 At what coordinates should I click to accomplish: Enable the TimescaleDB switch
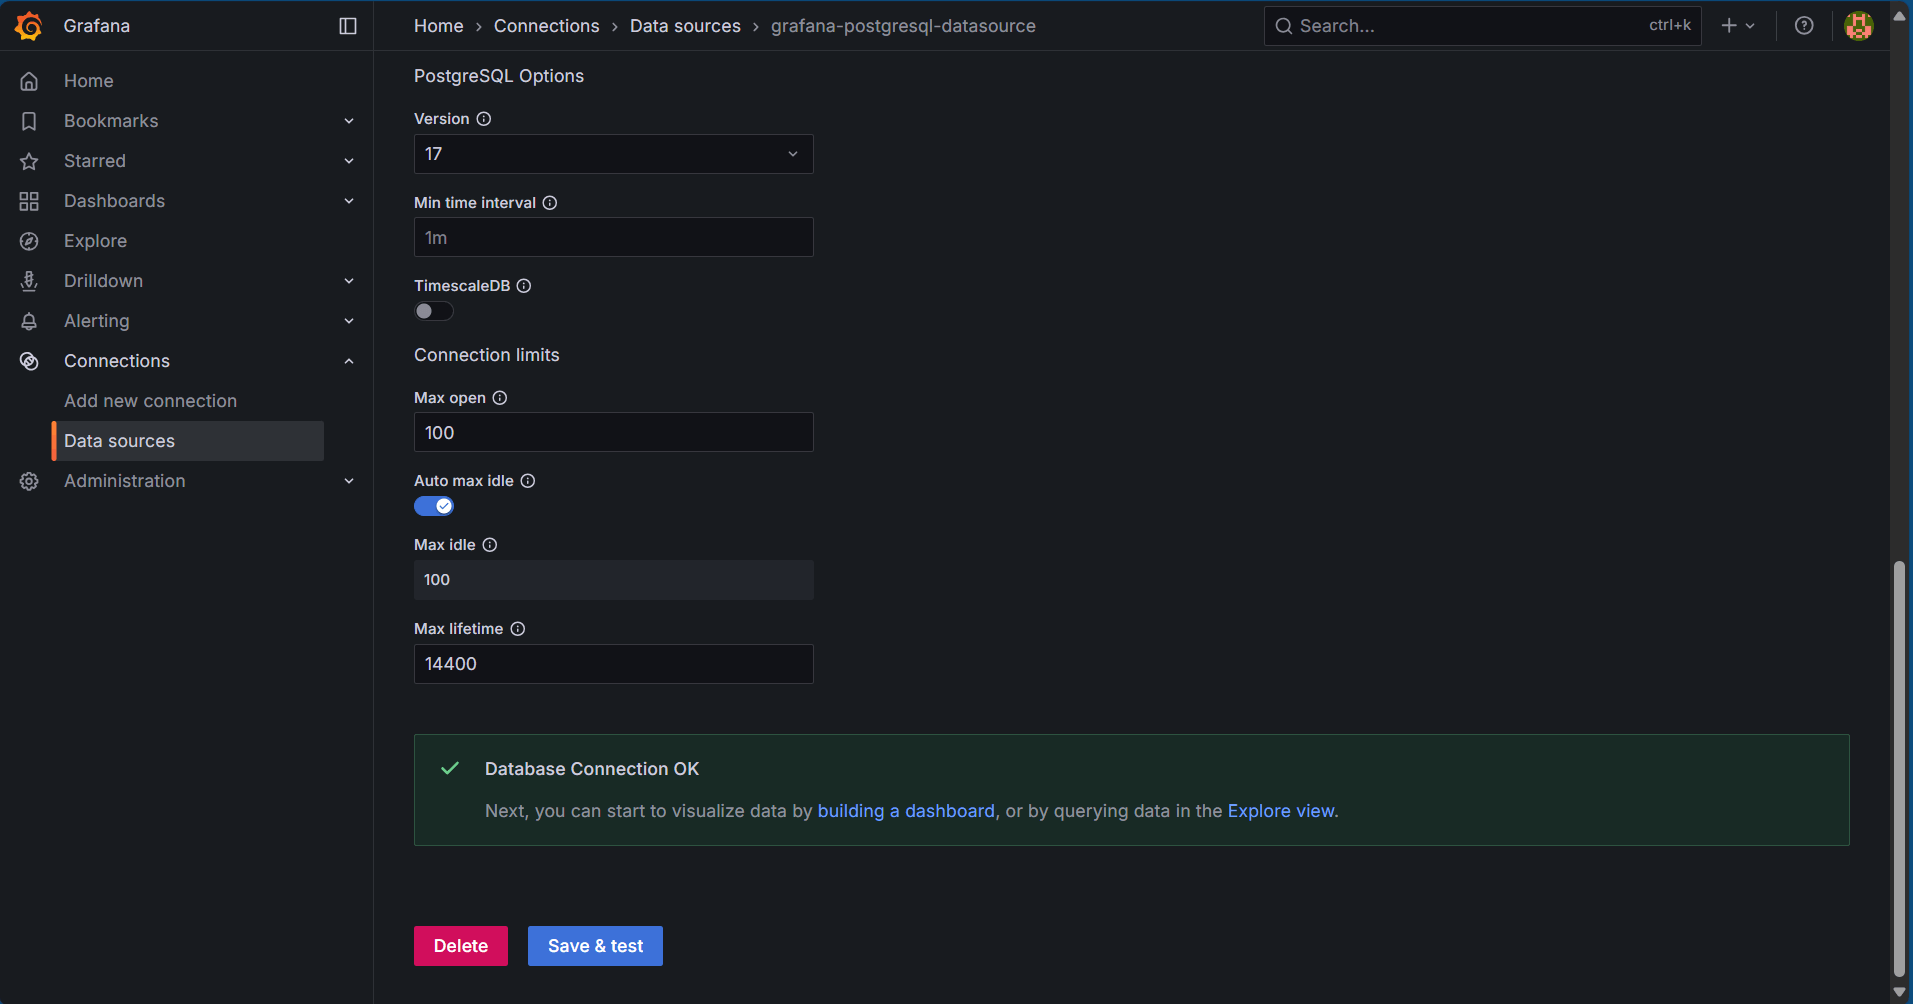[434, 311]
